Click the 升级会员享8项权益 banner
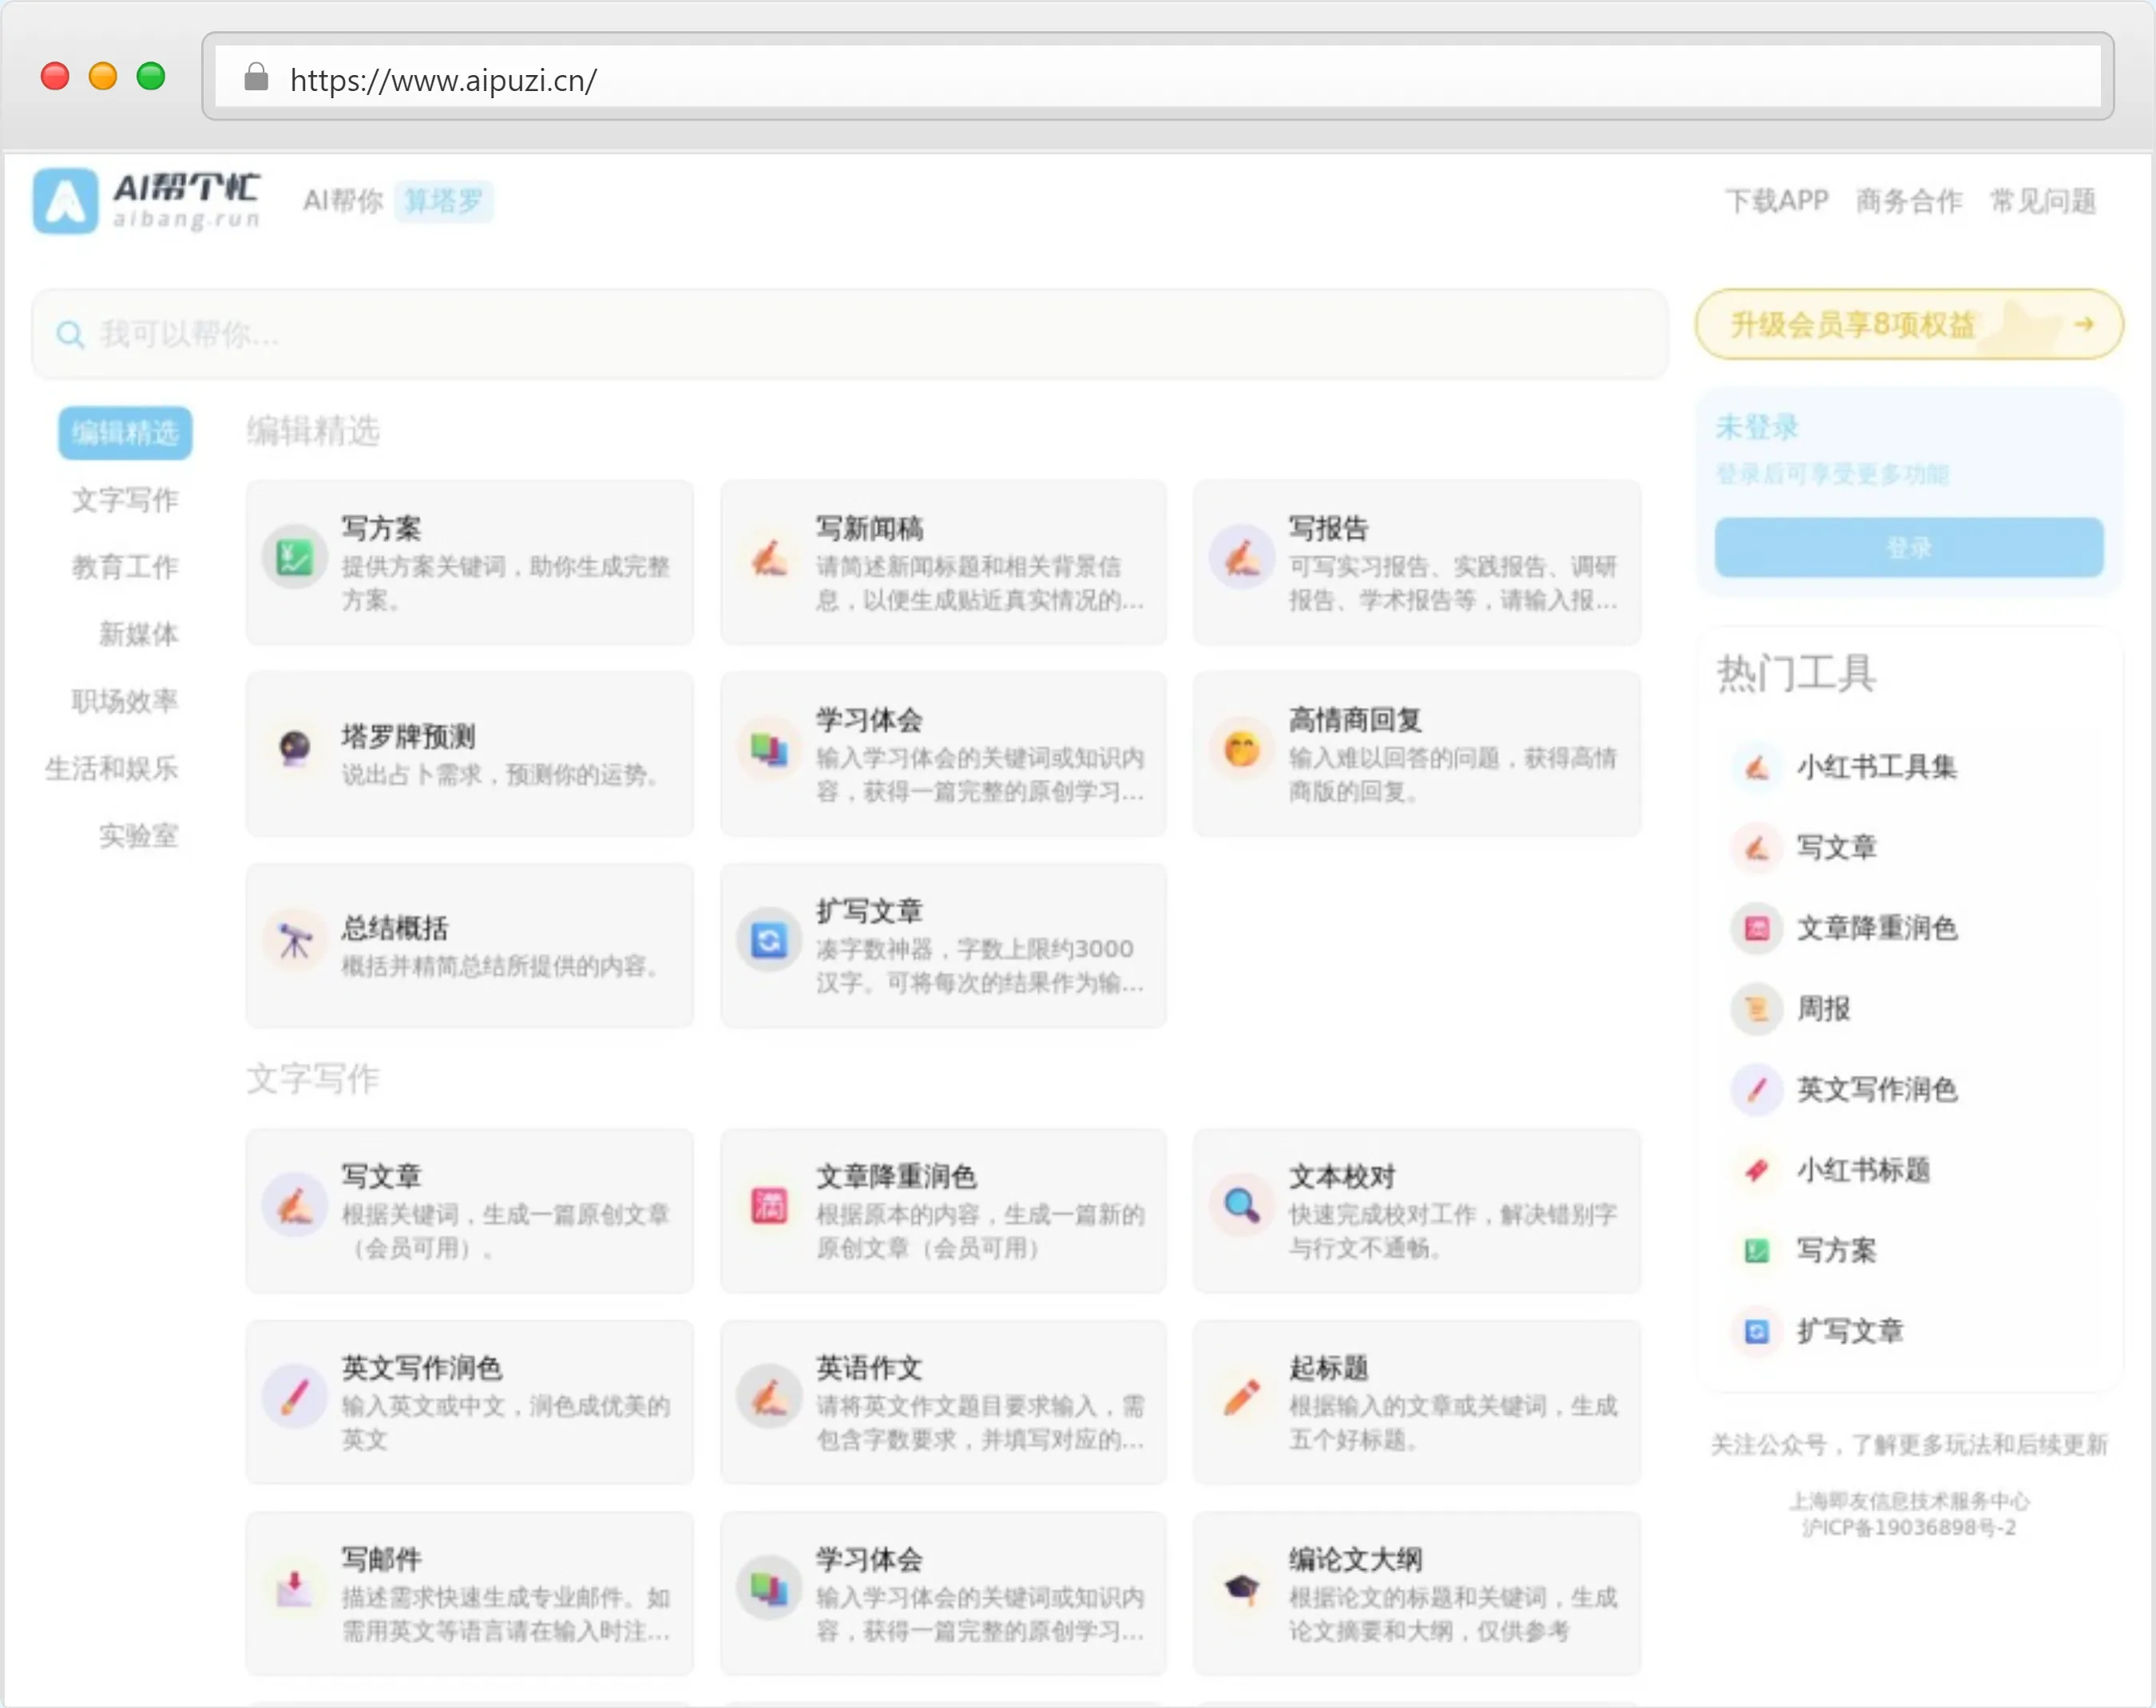 [1909, 324]
